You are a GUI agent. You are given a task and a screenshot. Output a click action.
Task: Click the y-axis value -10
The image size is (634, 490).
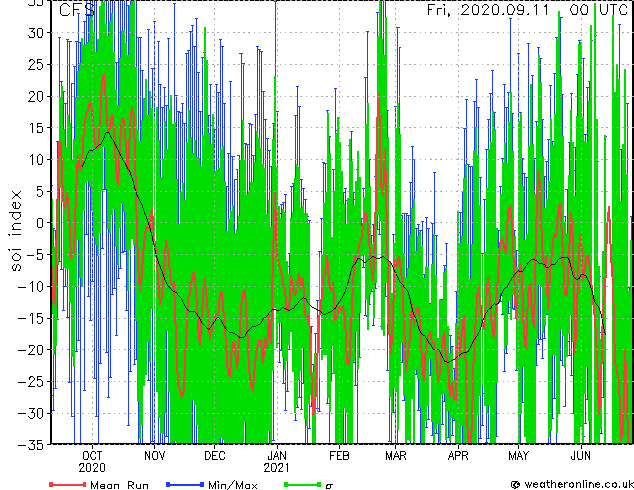click(x=32, y=286)
